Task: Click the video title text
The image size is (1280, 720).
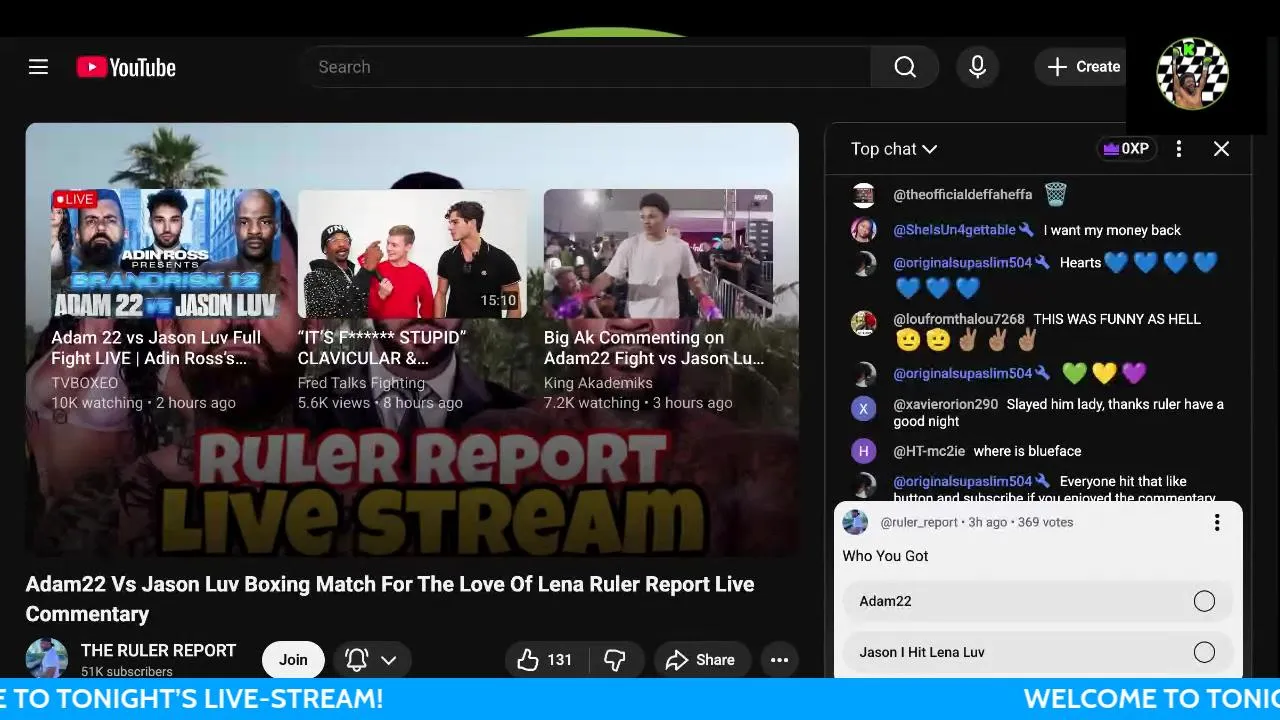Action: [x=390, y=599]
